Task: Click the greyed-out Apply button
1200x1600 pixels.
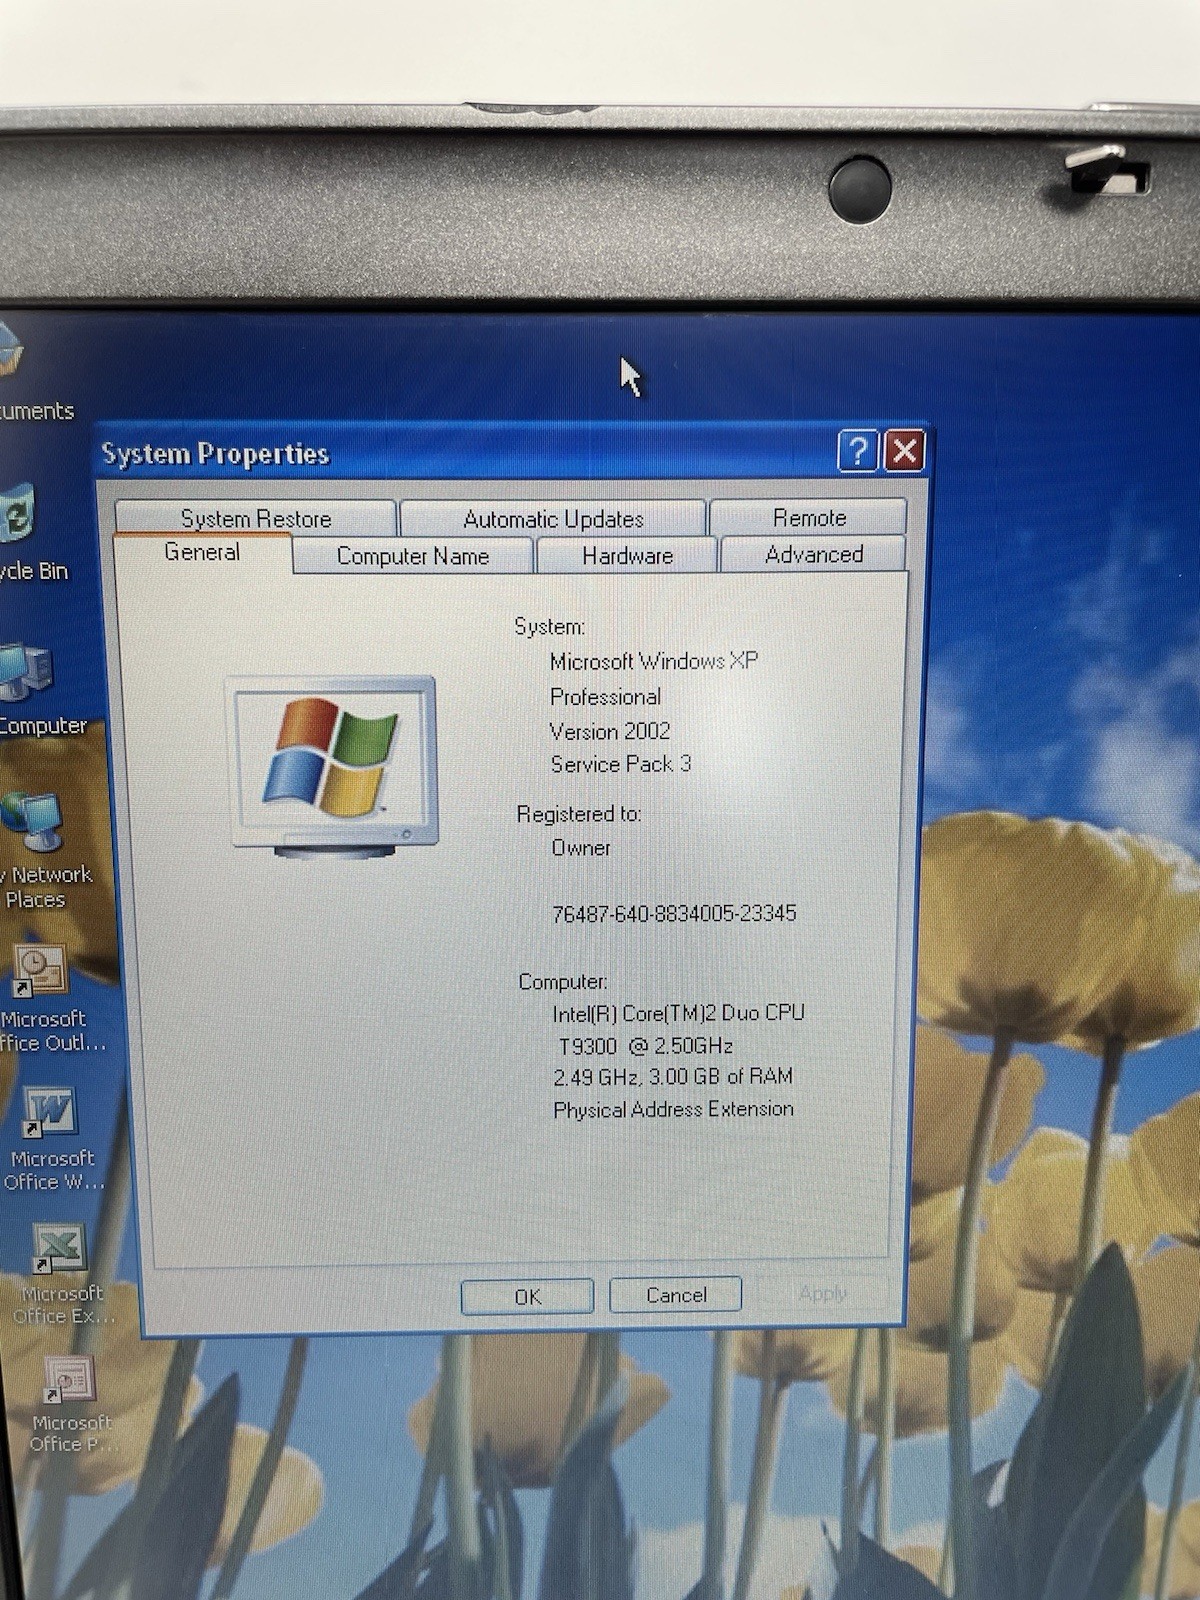Action: [x=822, y=1293]
